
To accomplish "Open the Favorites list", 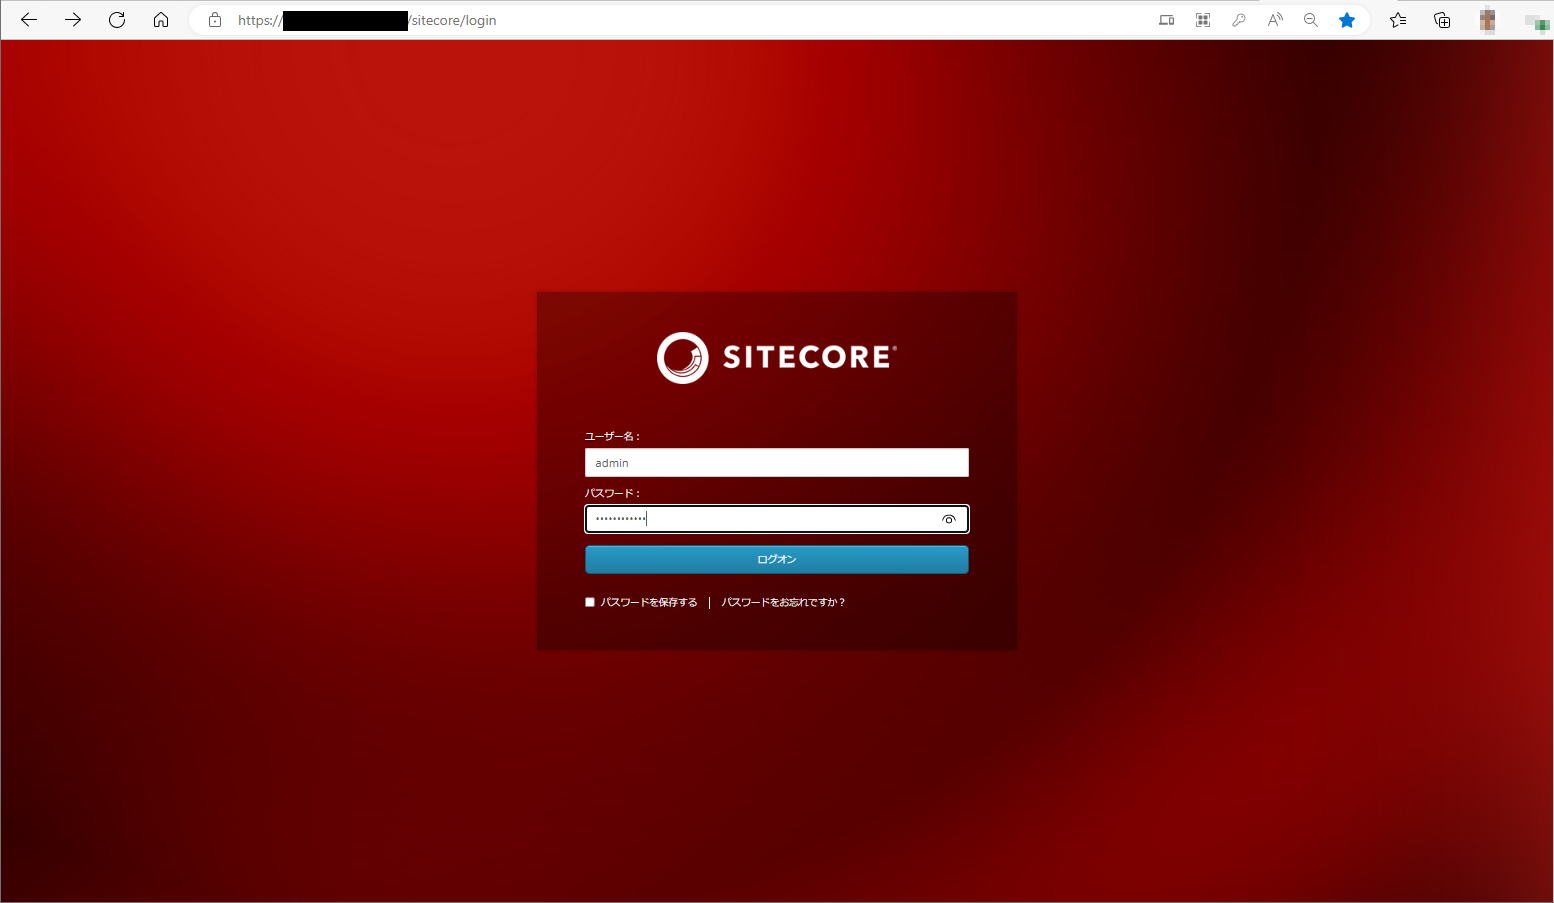I will (x=1398, y=20).
